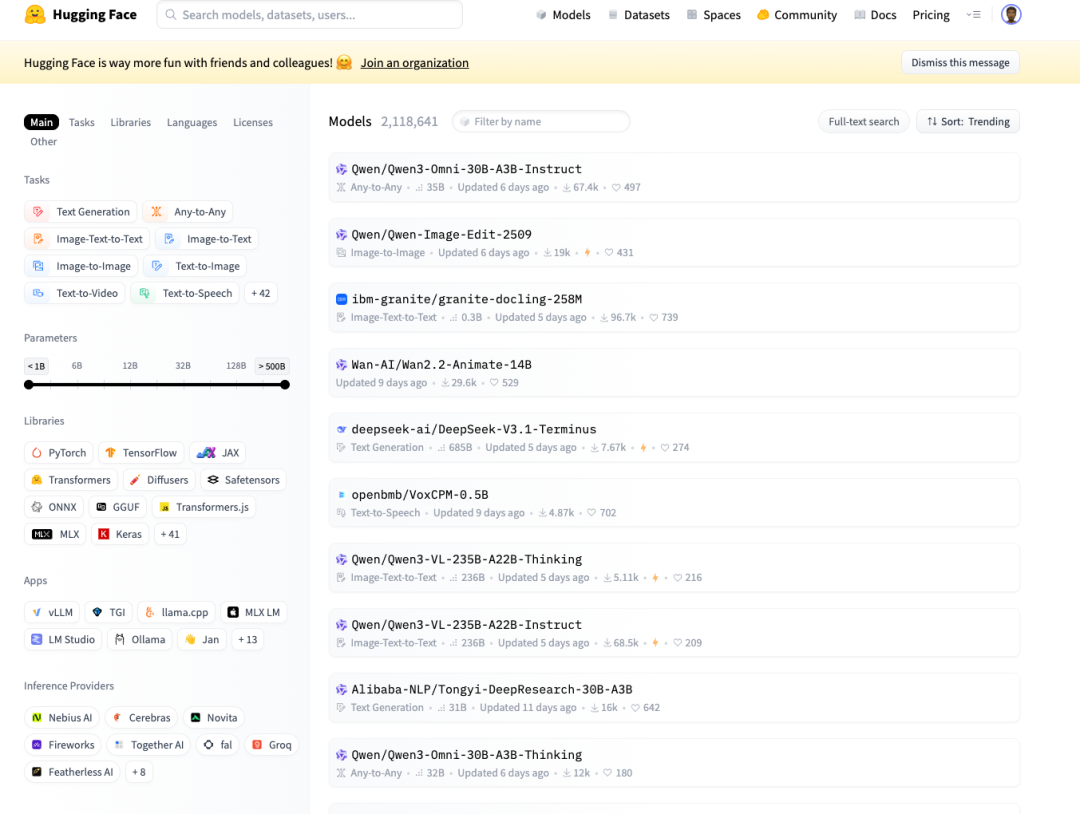
Task: Click the TGI app icon
Action: point(97,613)
